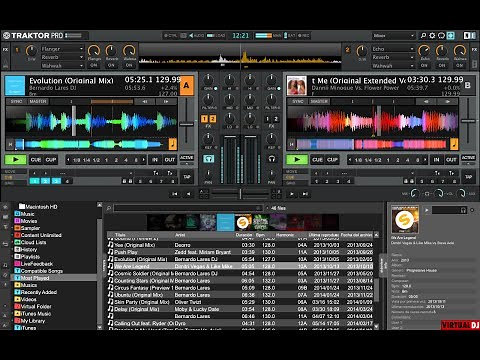Toggle MASTER on deck B
Screen dimensions: 480x360
pyautogui.click(x=319, y=101)
